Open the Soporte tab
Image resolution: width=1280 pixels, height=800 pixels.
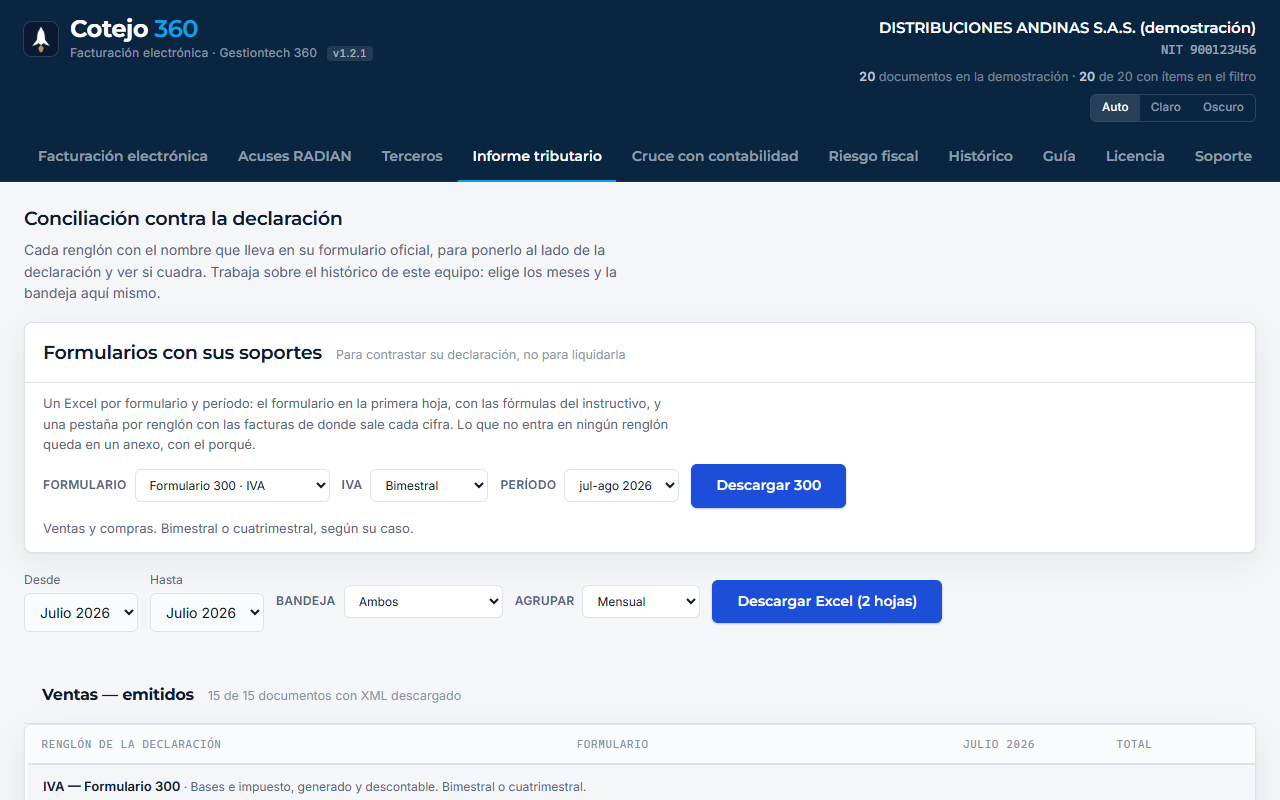1223,156
